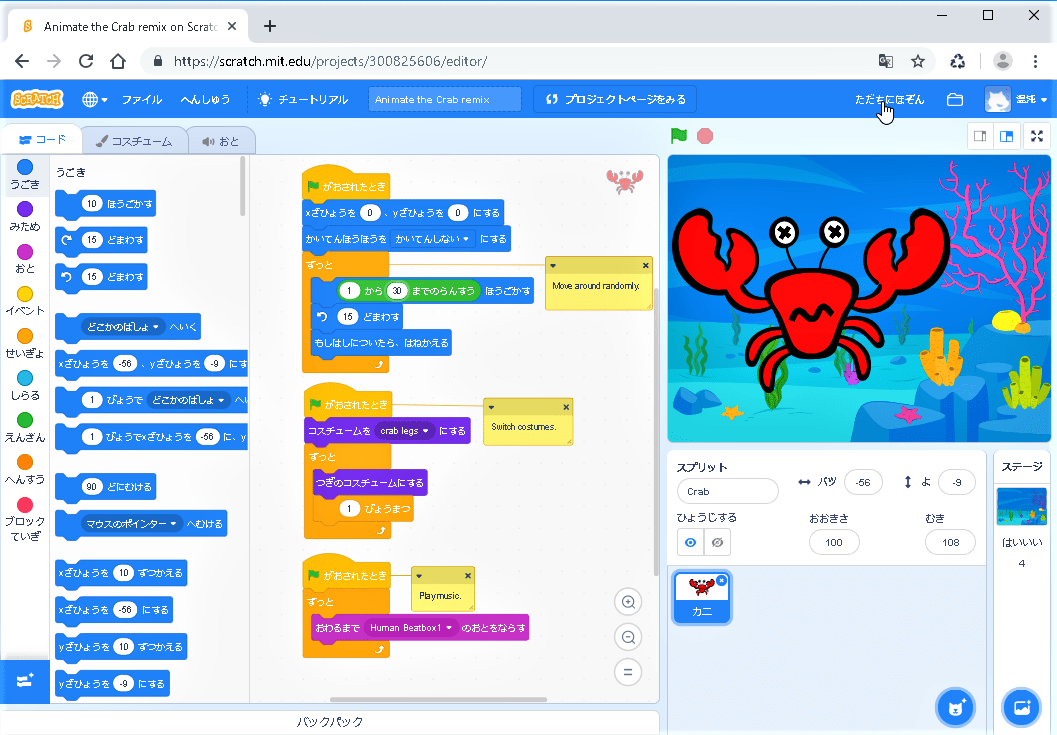Select the カニ sprite thumbnail
This screenshot has width=1057, height=735.
tap(702, 597)
